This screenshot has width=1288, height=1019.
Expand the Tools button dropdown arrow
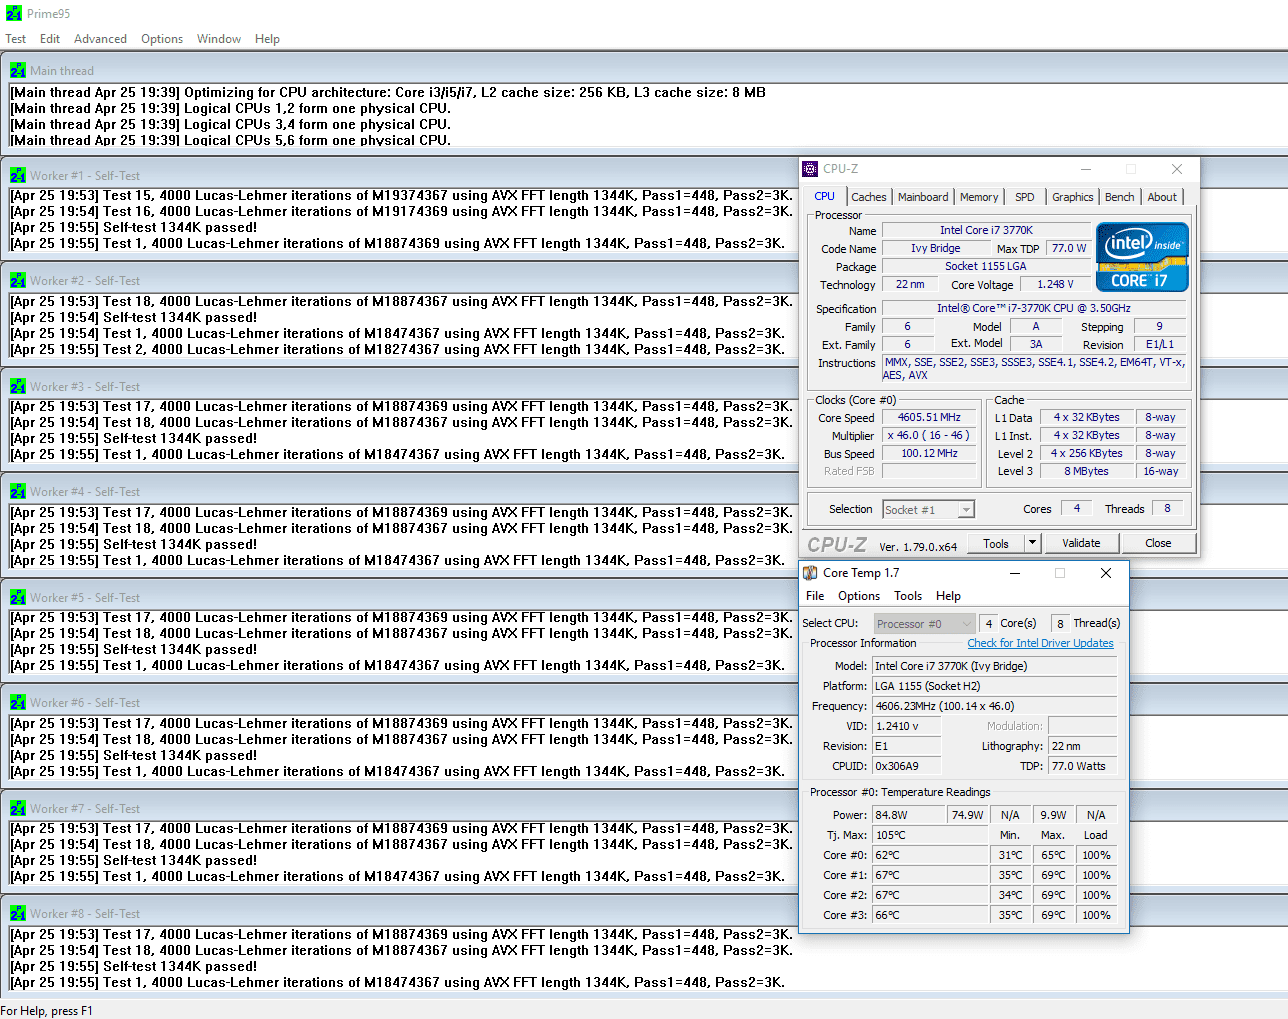pyautogui.click(x=1033, y=543)
